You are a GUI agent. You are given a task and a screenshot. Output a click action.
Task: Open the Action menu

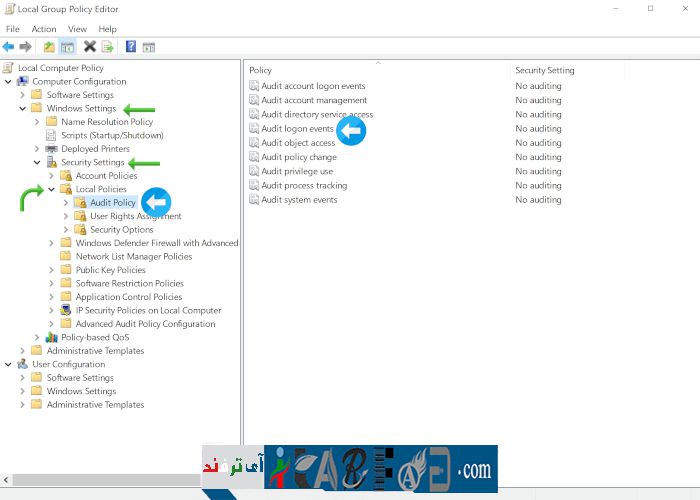44,29
